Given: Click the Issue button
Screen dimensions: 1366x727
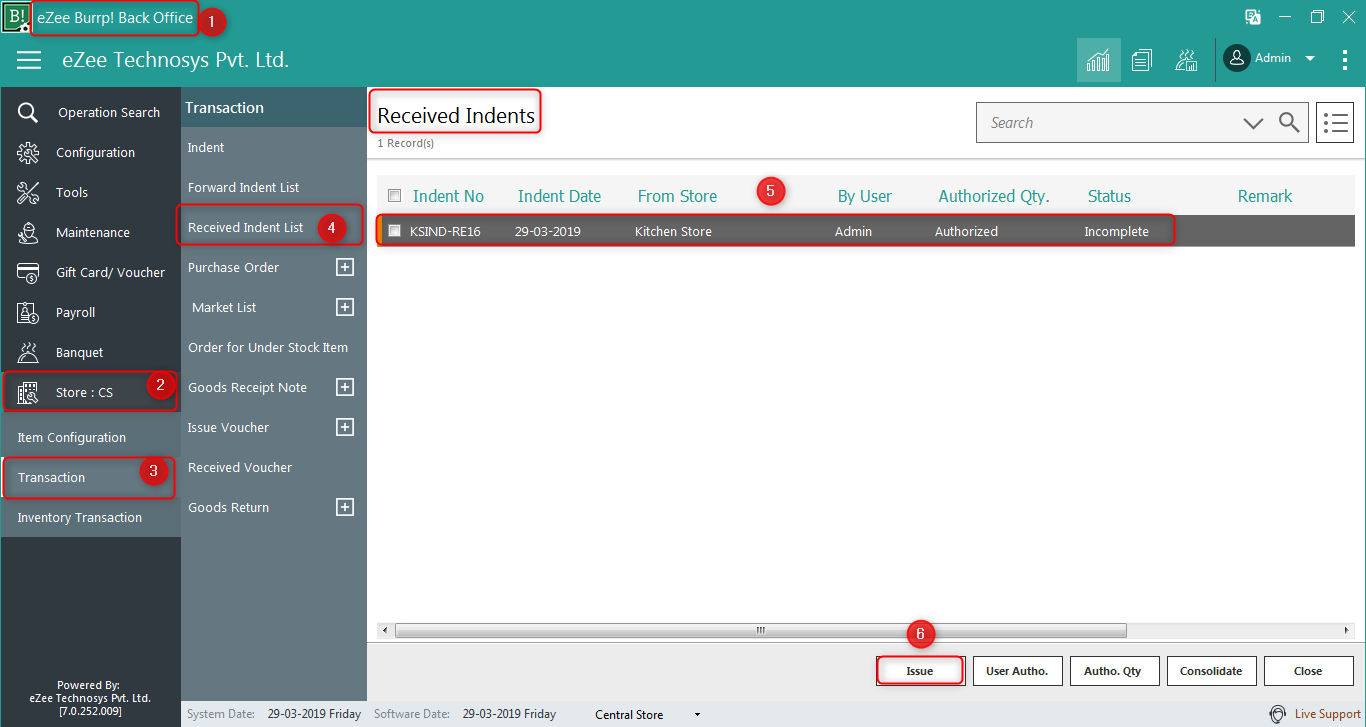Looking at the screenshot, I should tap(920, 671).
